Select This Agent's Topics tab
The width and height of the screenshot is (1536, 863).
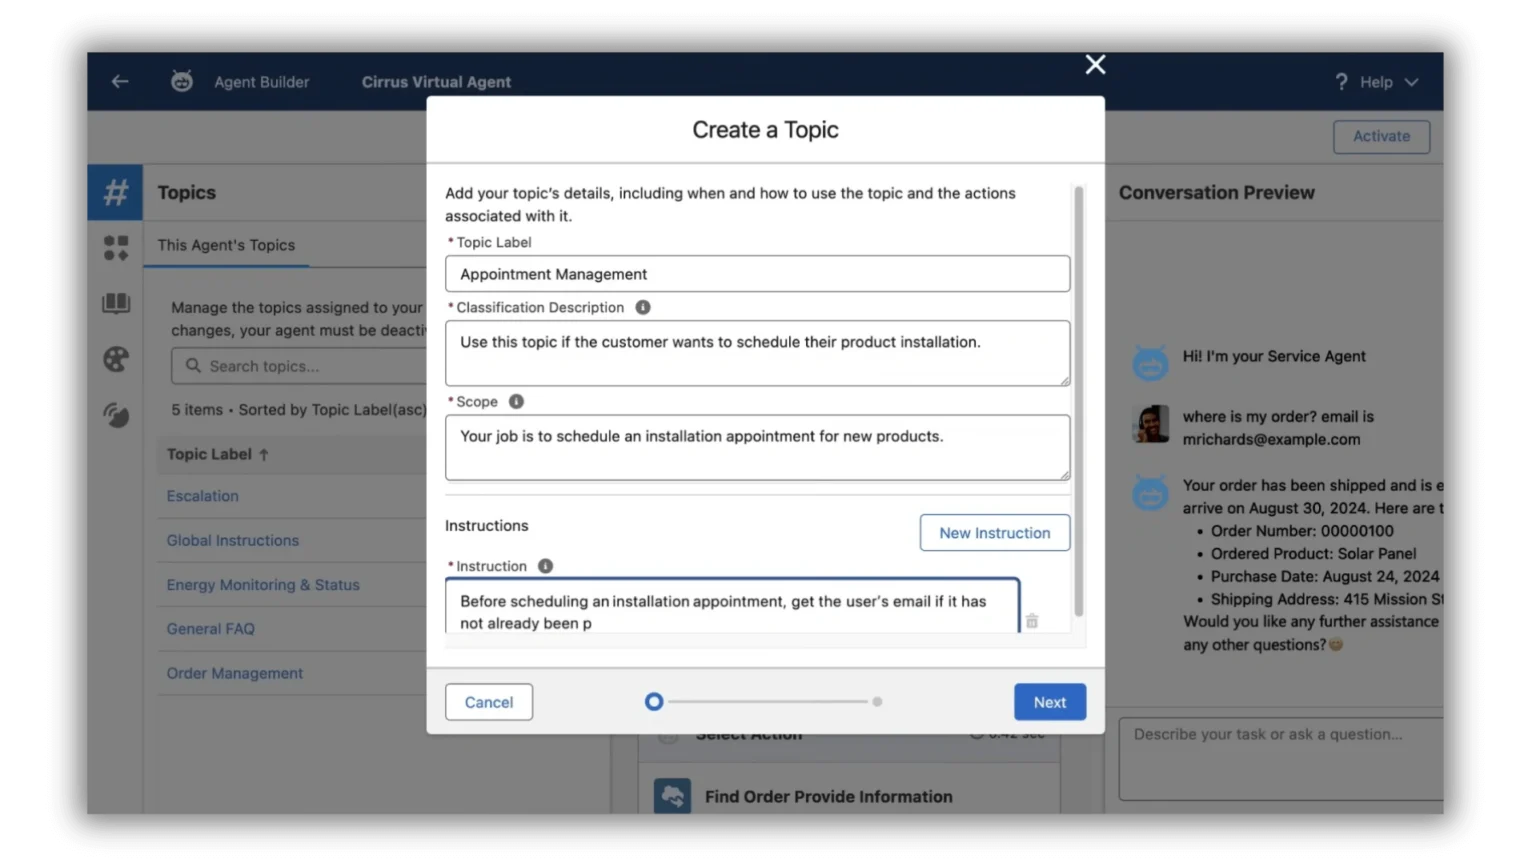[226, 245]
